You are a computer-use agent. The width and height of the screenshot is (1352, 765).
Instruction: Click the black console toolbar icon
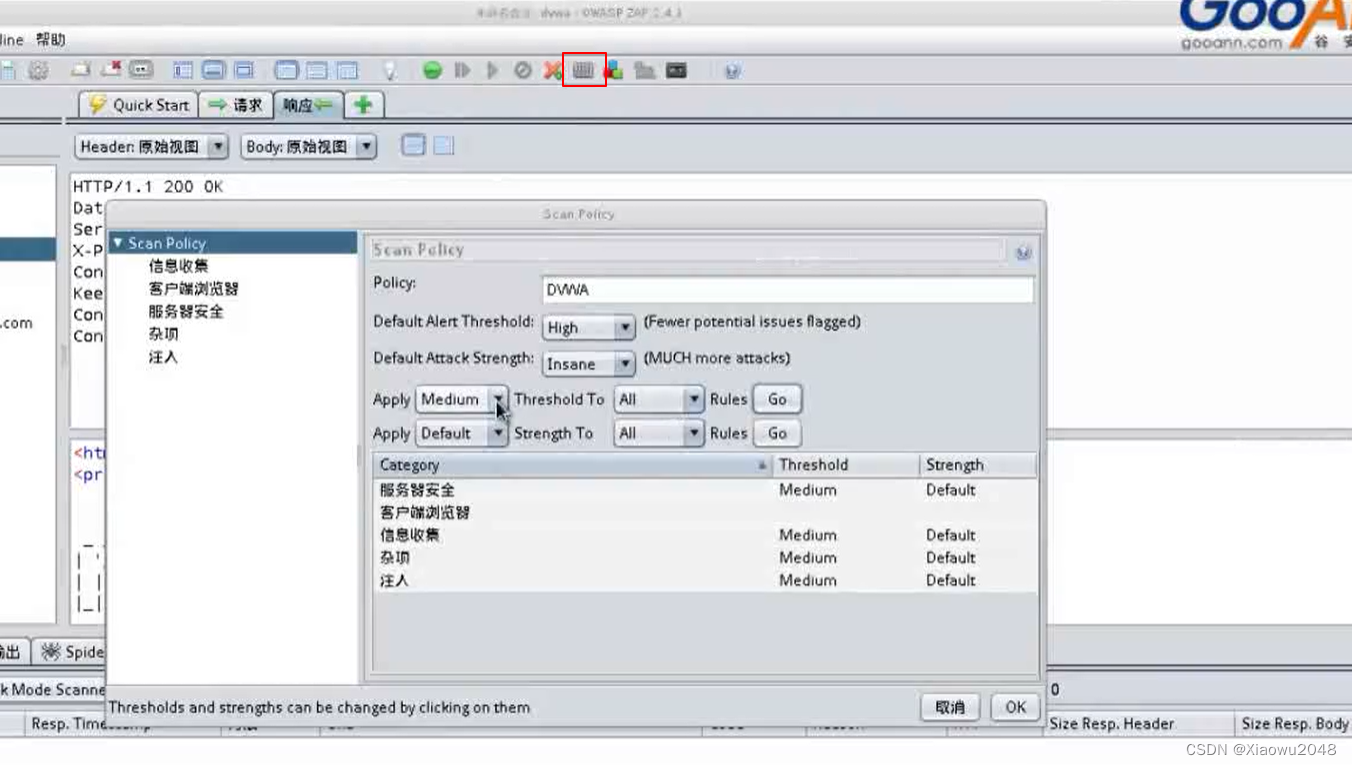[x=677, y=71]
